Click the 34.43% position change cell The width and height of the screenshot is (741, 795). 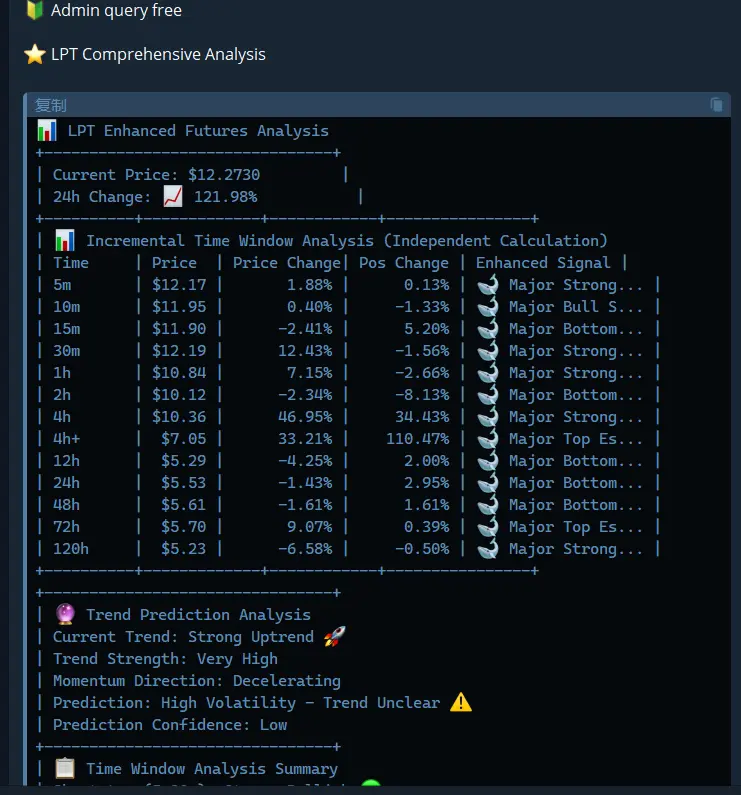(x=422, y=417)
